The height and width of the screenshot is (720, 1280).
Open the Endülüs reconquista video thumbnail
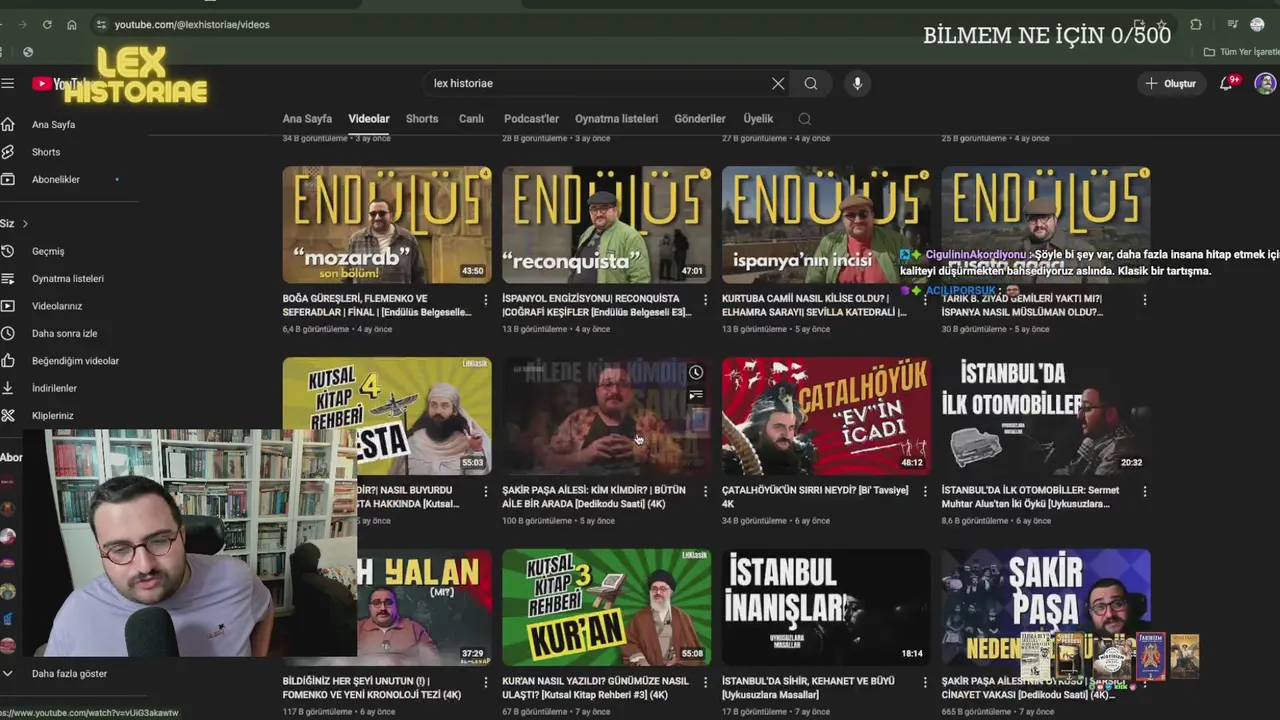[607, 225]
